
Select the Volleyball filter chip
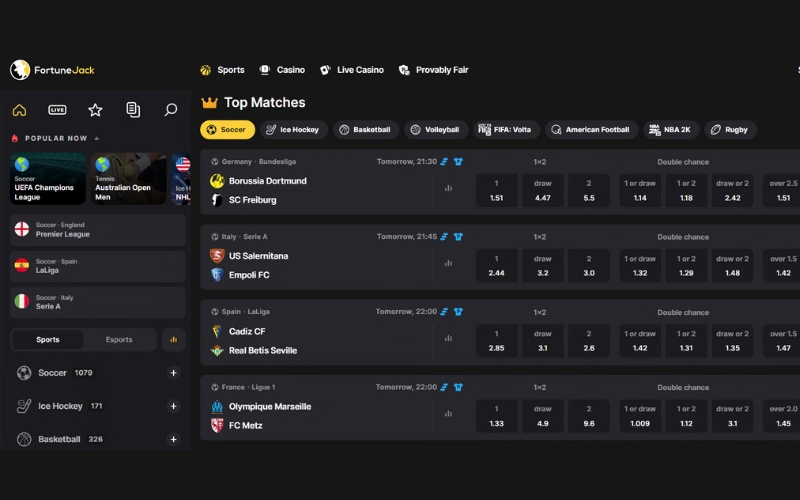[436, 130]
